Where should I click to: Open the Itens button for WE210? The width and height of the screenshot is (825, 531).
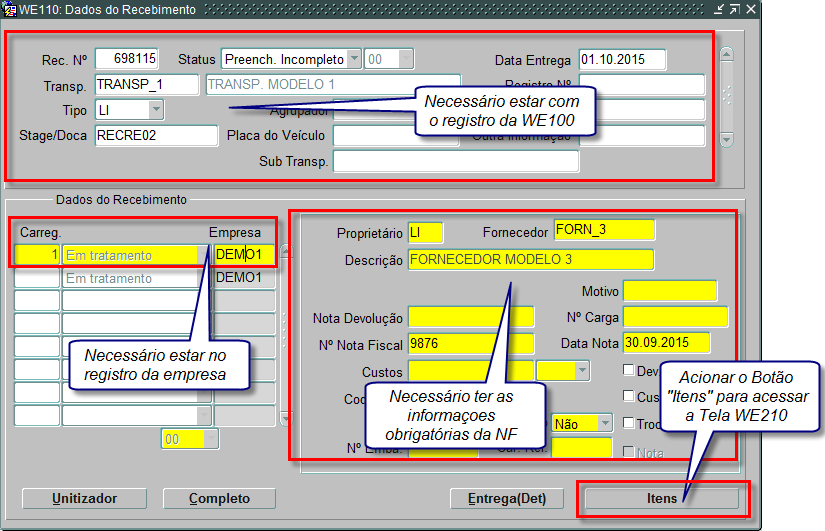point(662,498)
